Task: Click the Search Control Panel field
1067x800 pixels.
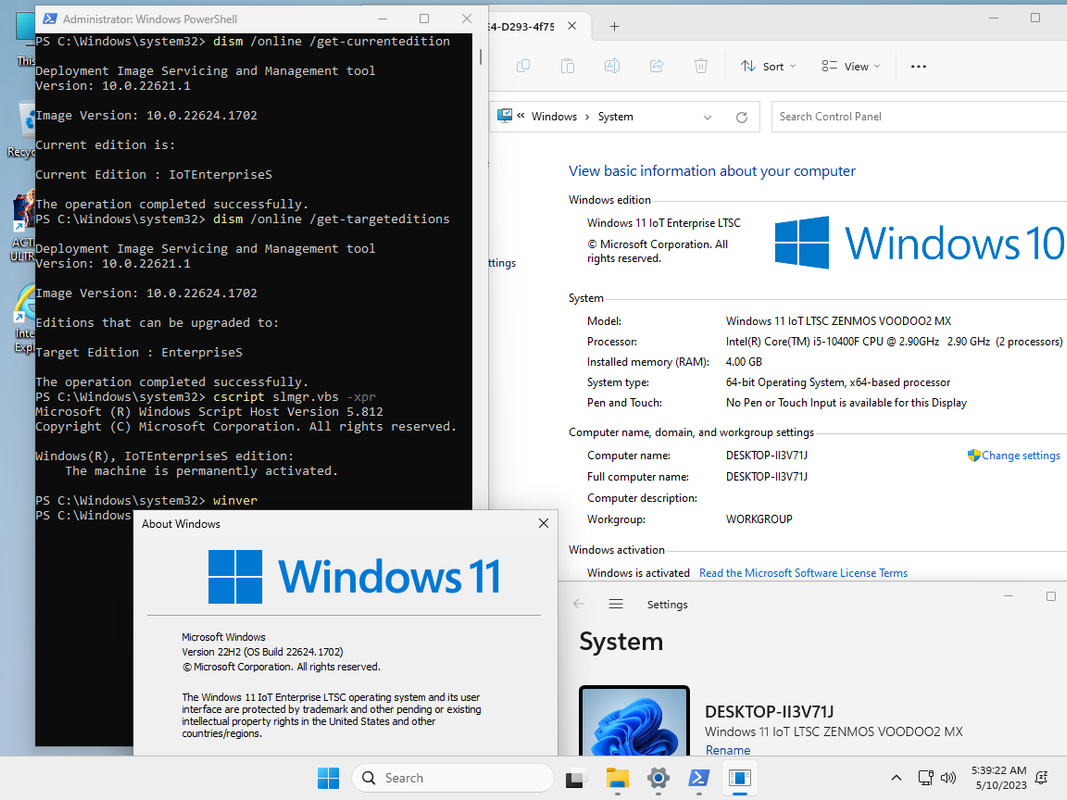Action: point(919,116)
